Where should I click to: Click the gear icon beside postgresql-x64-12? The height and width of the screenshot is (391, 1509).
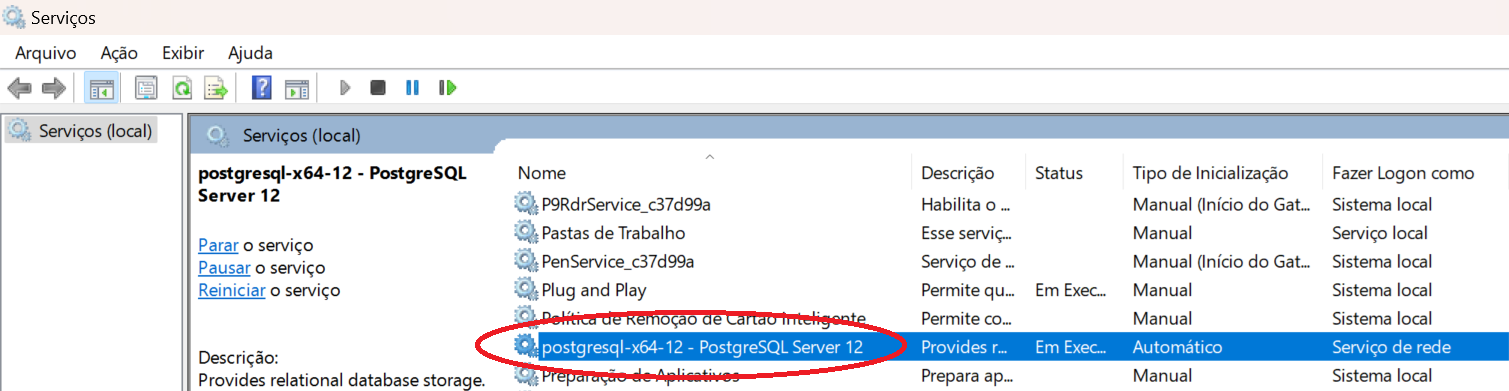(x=526, y=347)
